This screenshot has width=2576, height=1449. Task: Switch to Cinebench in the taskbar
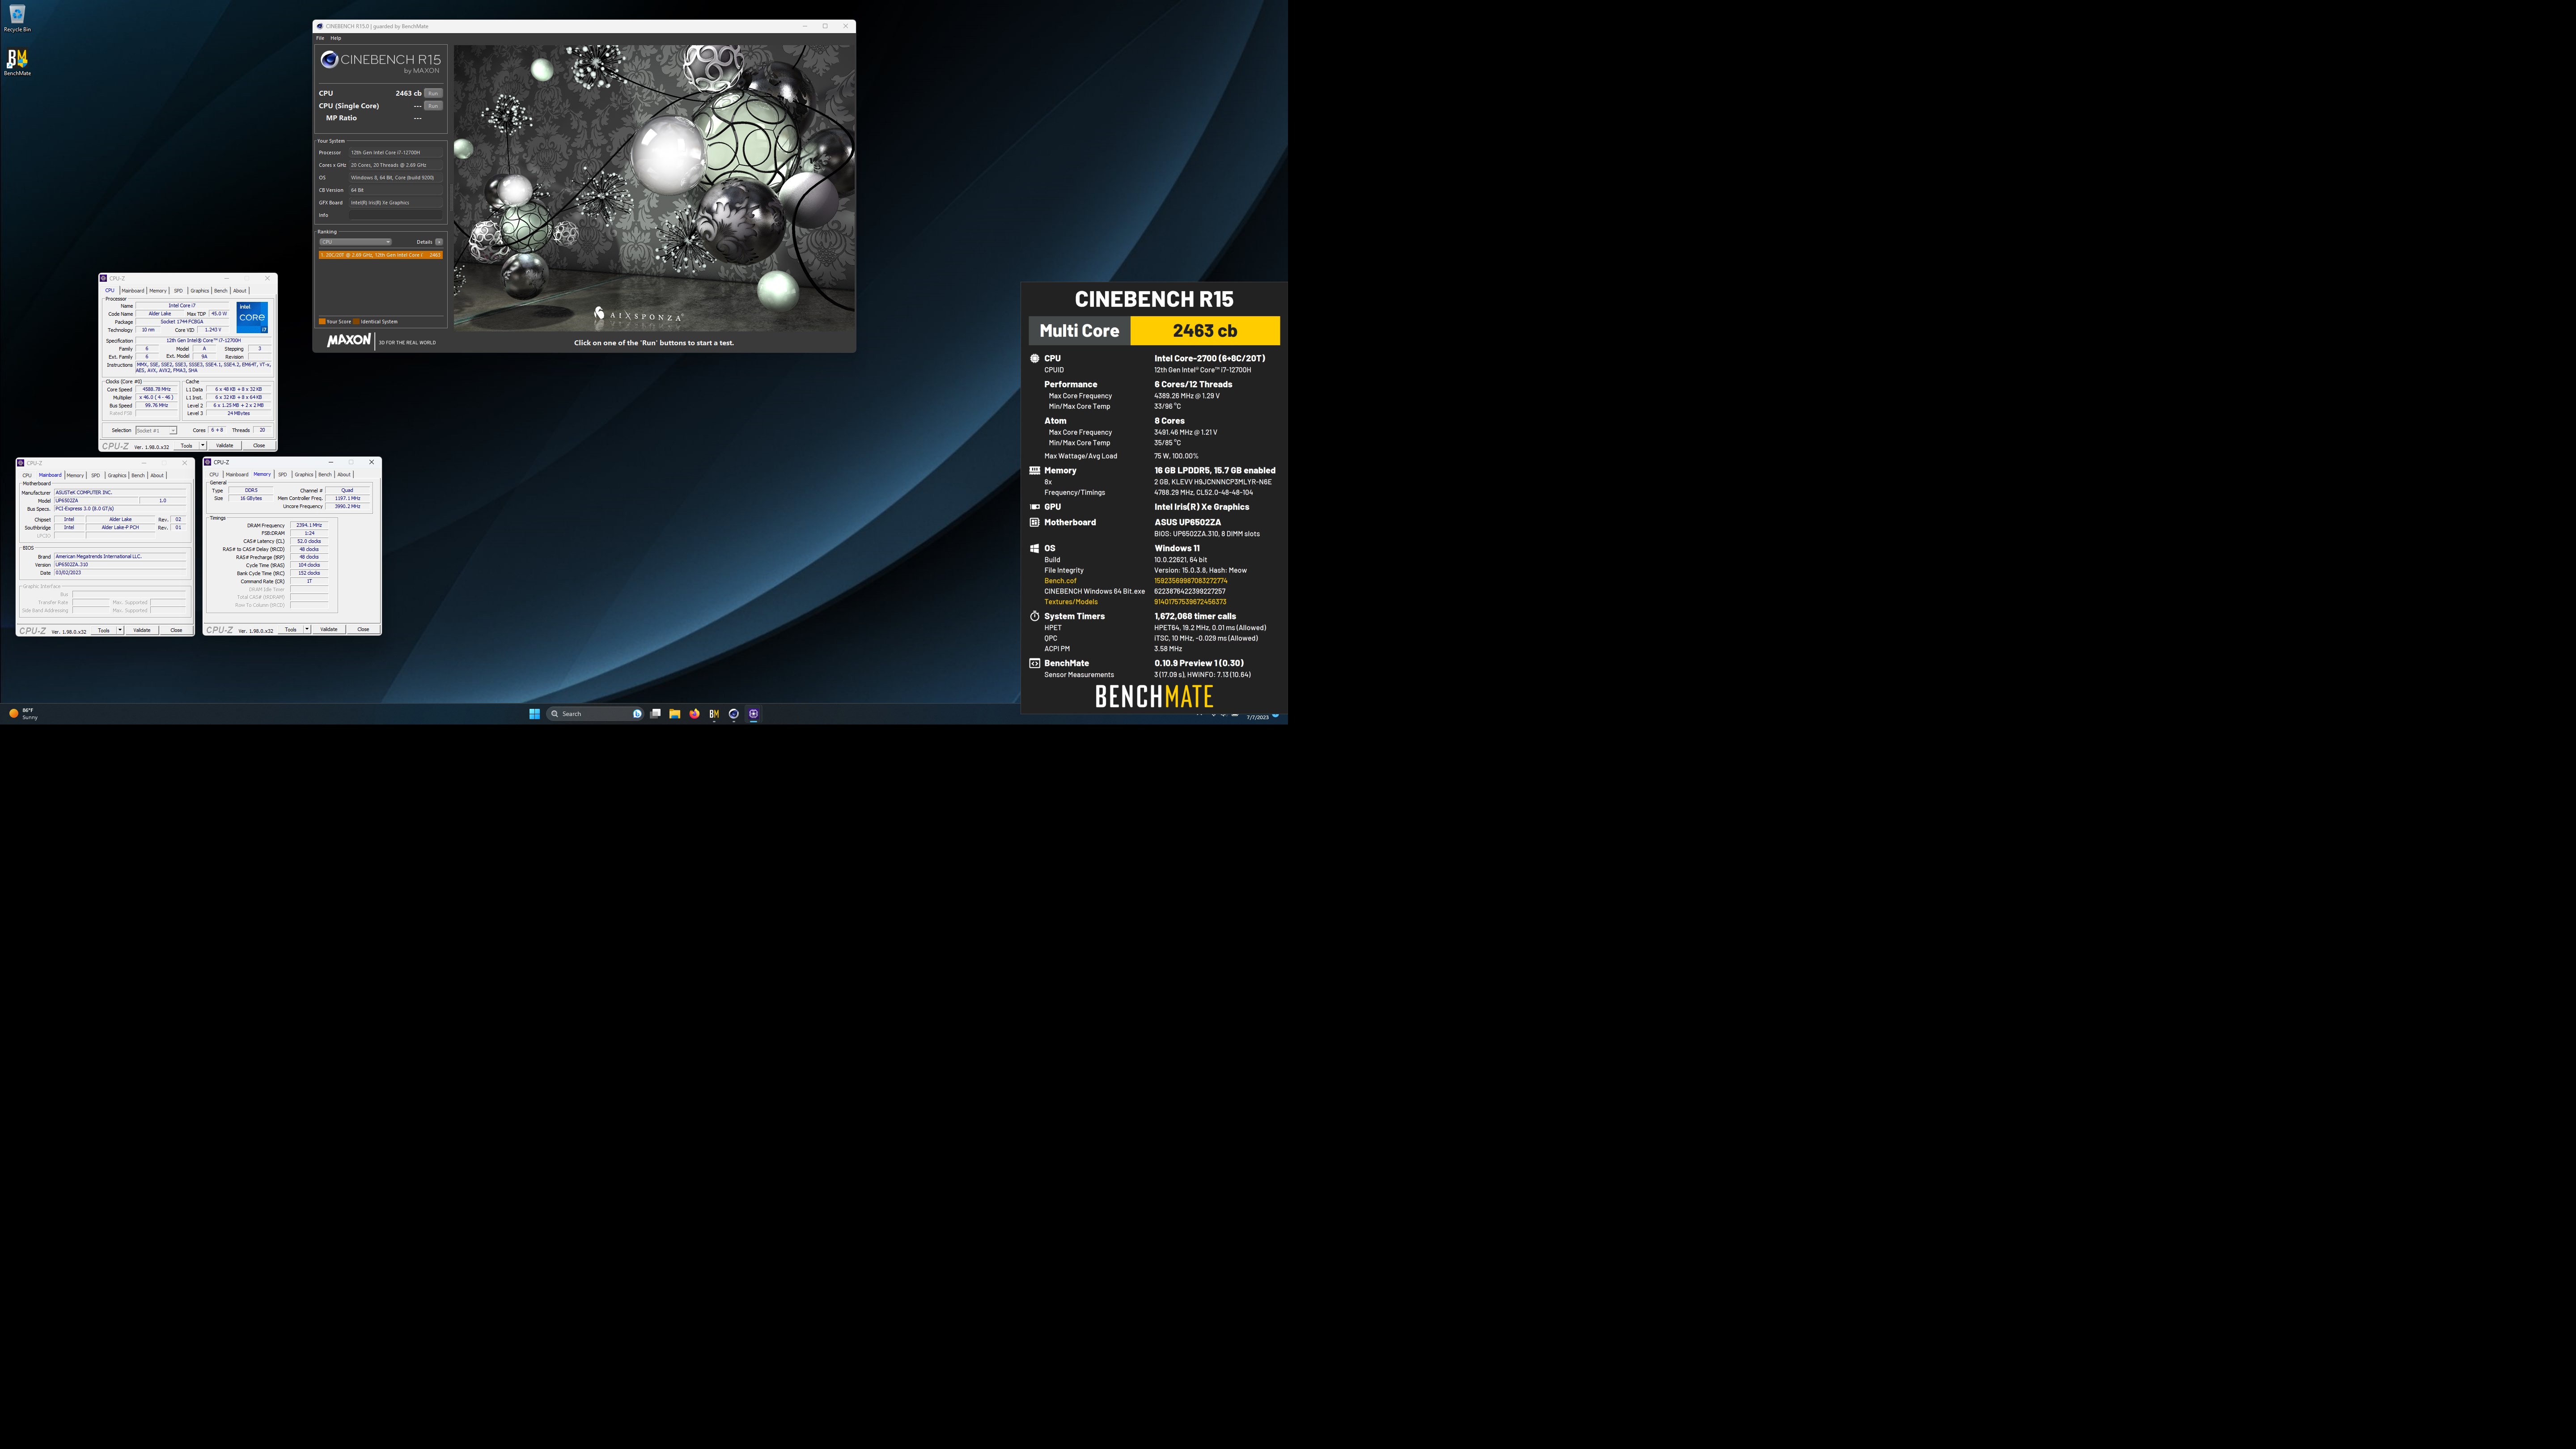[734, 714]
